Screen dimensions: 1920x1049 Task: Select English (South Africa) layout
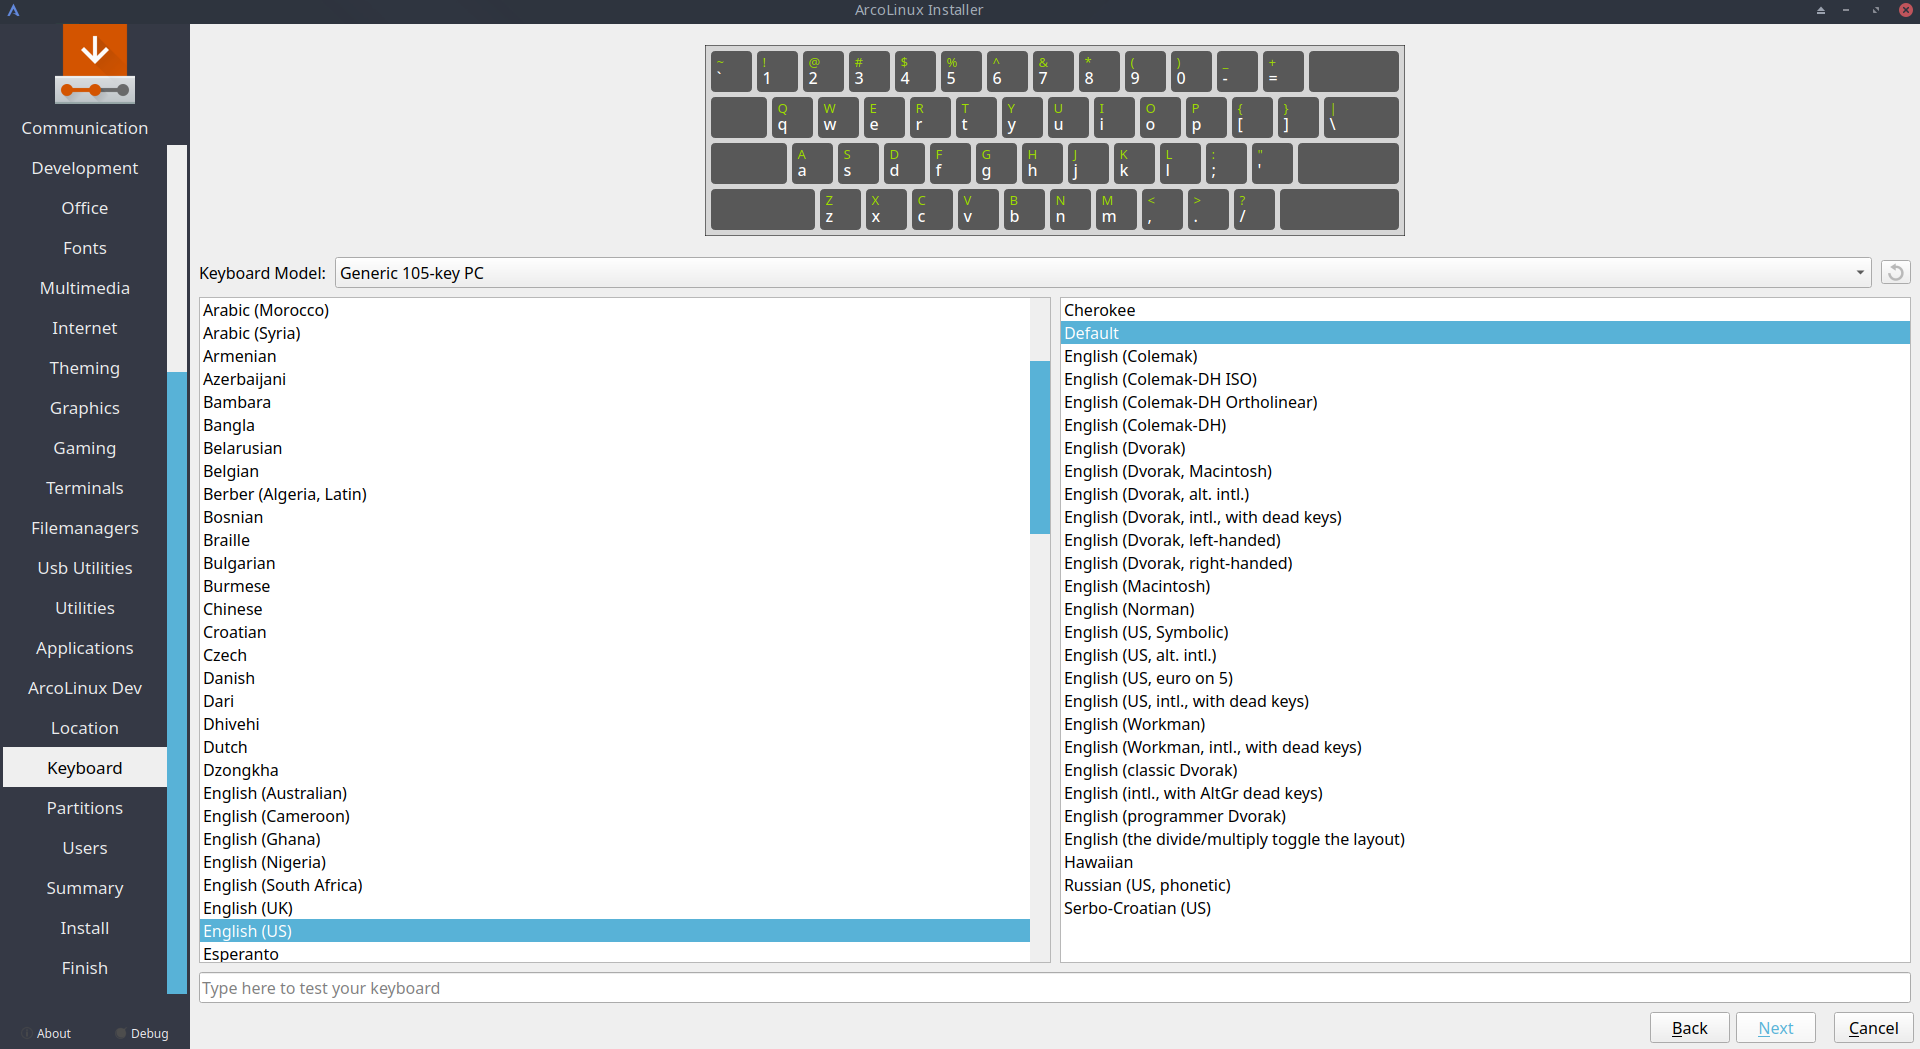(614, 885)
